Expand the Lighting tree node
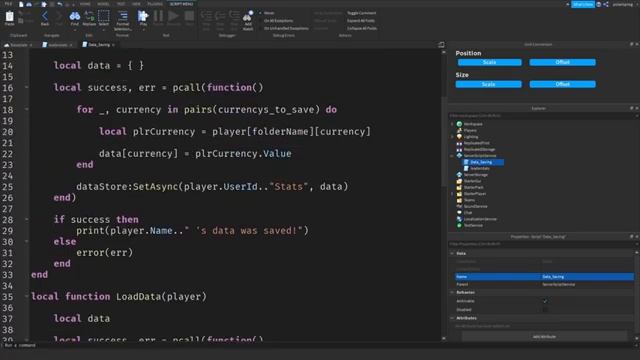Image resolution: width=640 pixels, height=360 pixels. (452, 137)
